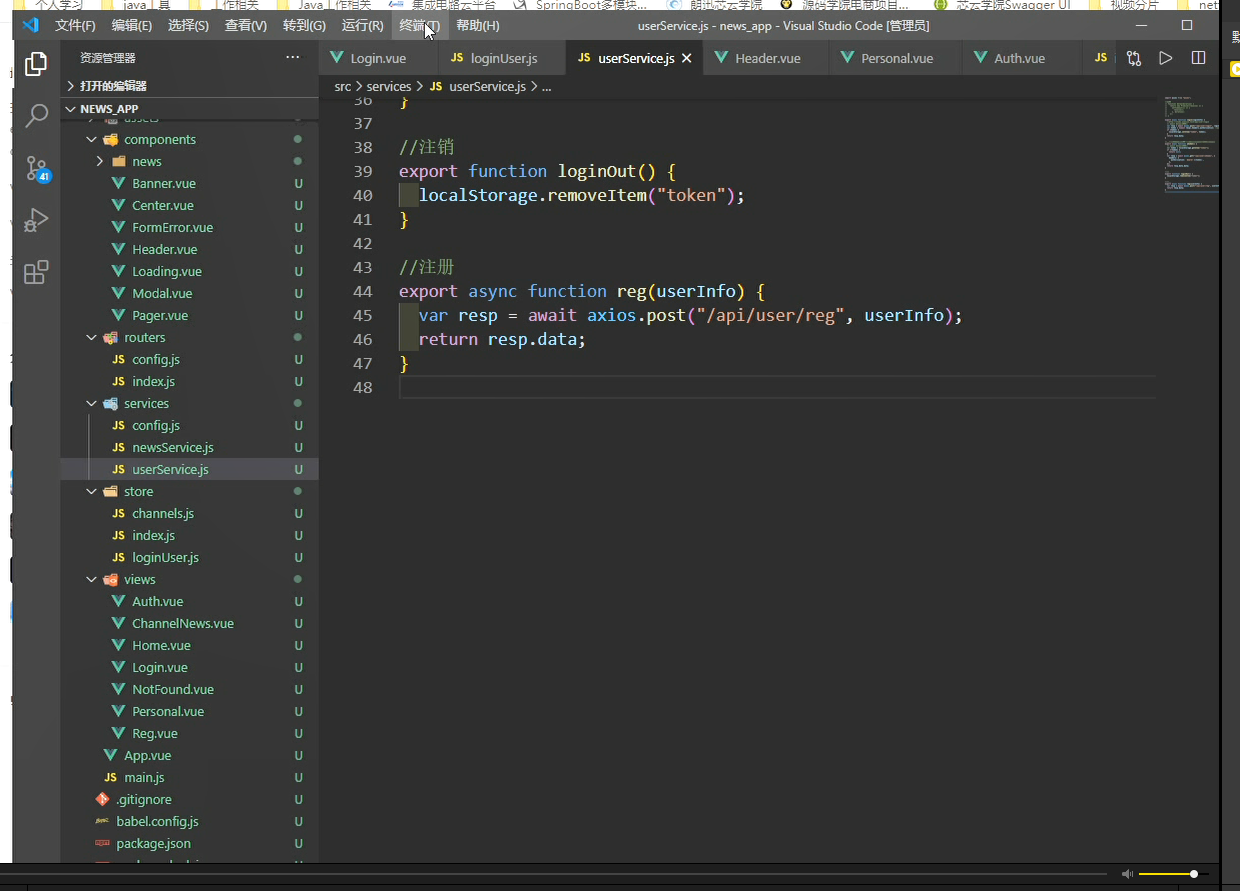Open the Extensions view

tap(36, 272)
